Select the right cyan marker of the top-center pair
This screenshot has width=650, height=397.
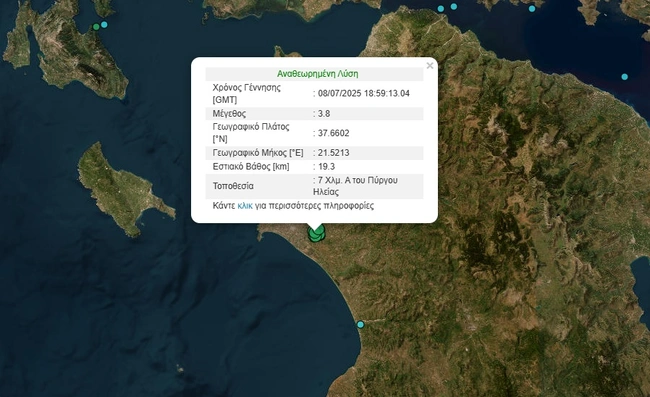coord(454,7)
